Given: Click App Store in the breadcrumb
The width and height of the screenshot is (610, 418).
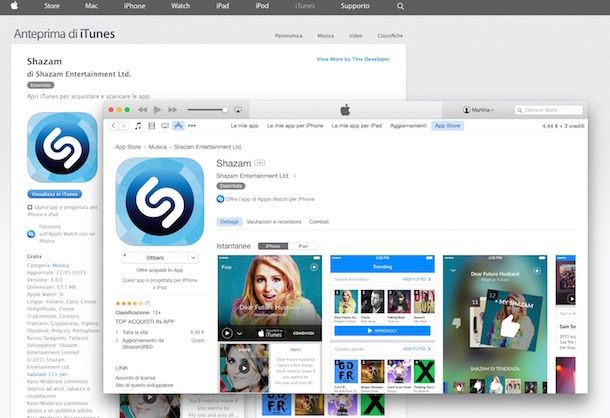Looking at the screenshot, I should click(x=128, y=147).
